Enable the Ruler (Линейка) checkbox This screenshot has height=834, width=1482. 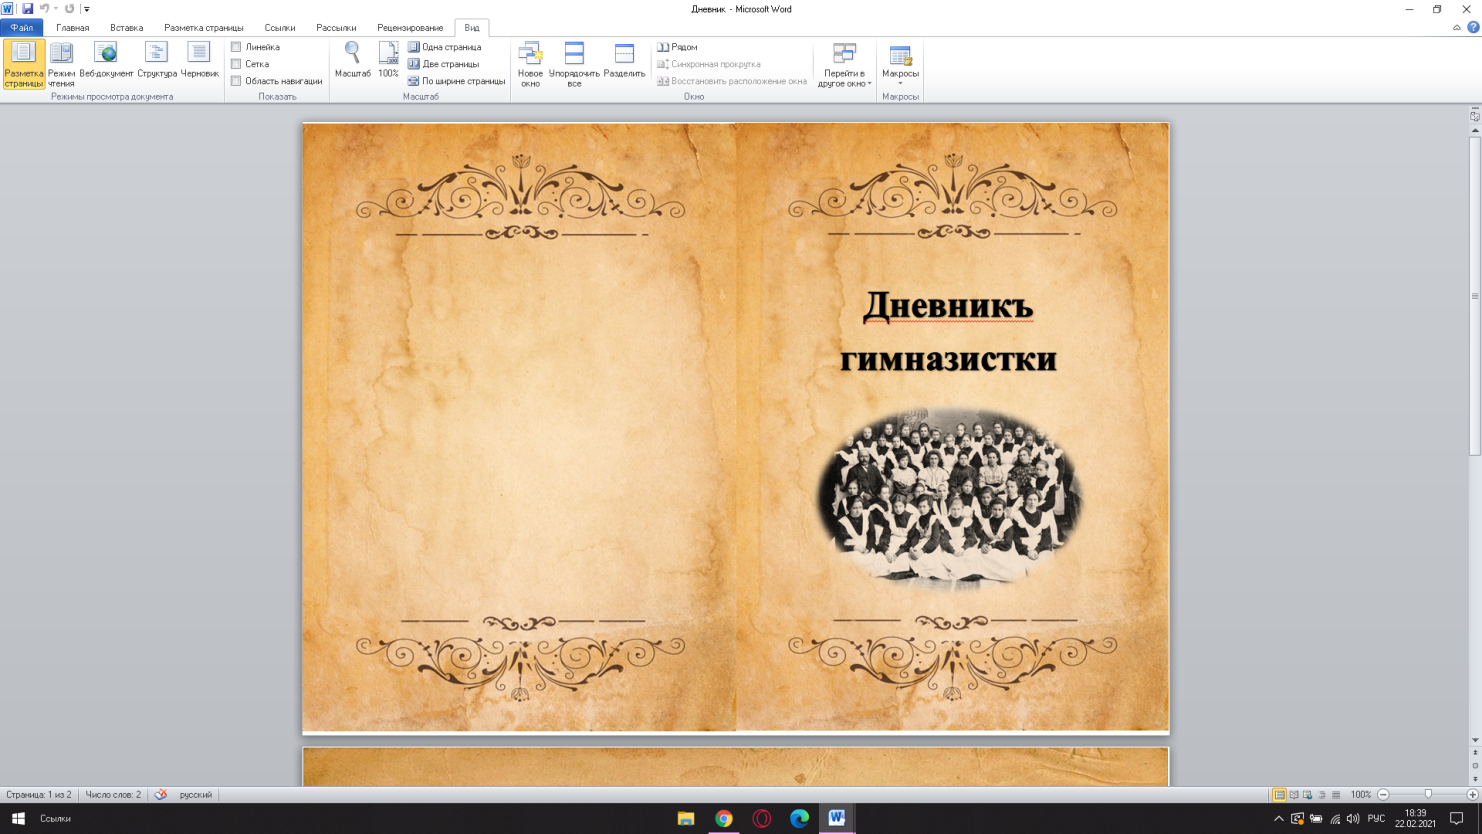(236, 47)
